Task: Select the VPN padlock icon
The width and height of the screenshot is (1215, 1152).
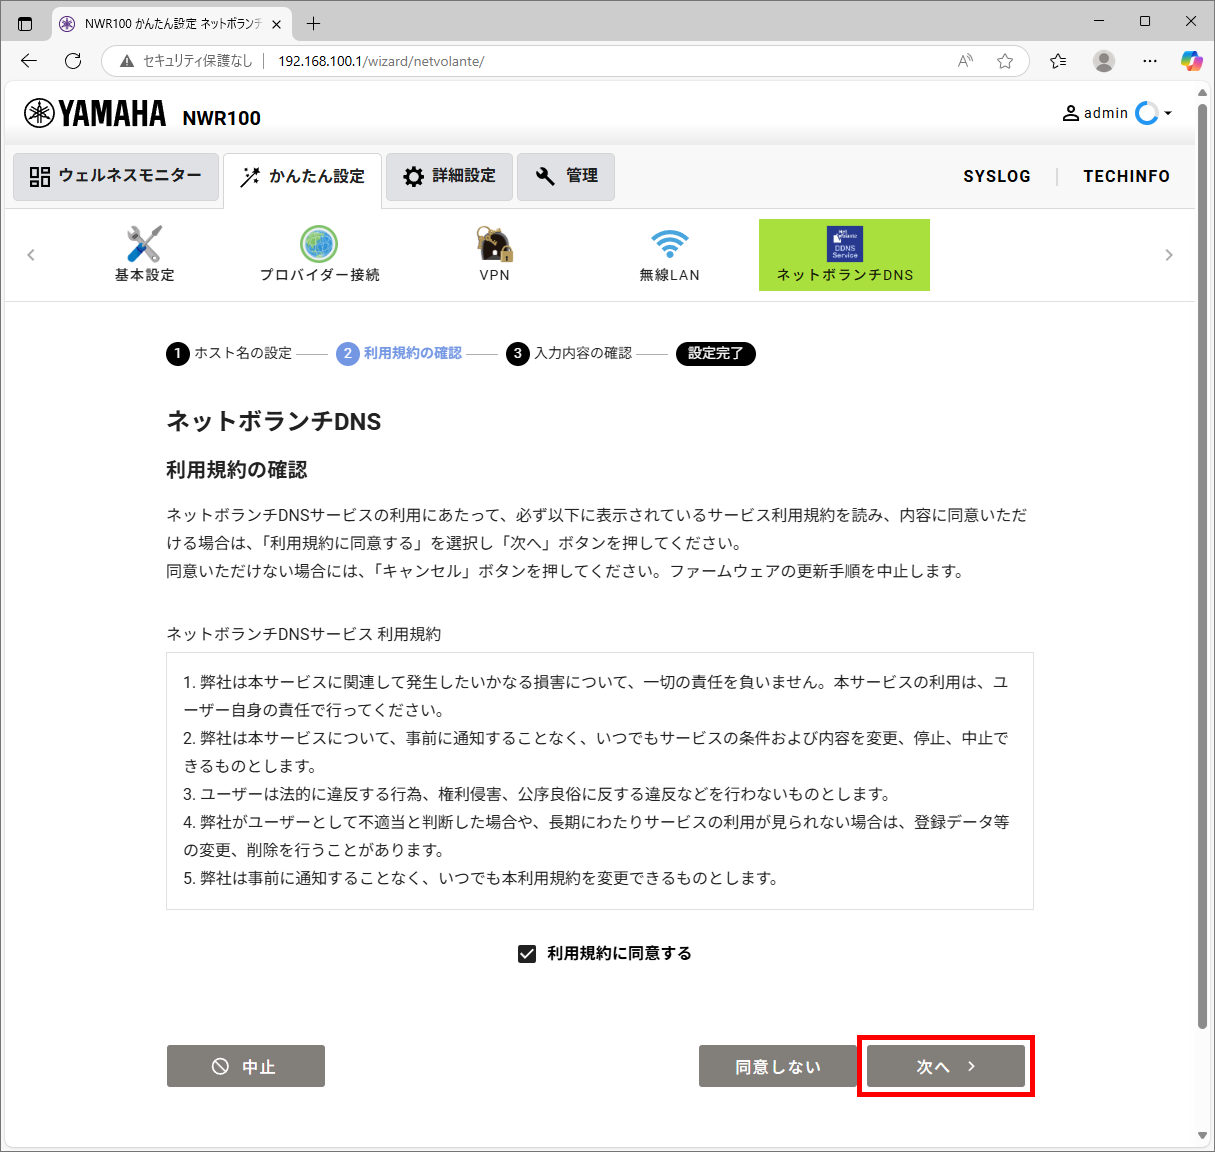Action: point(494,244)
